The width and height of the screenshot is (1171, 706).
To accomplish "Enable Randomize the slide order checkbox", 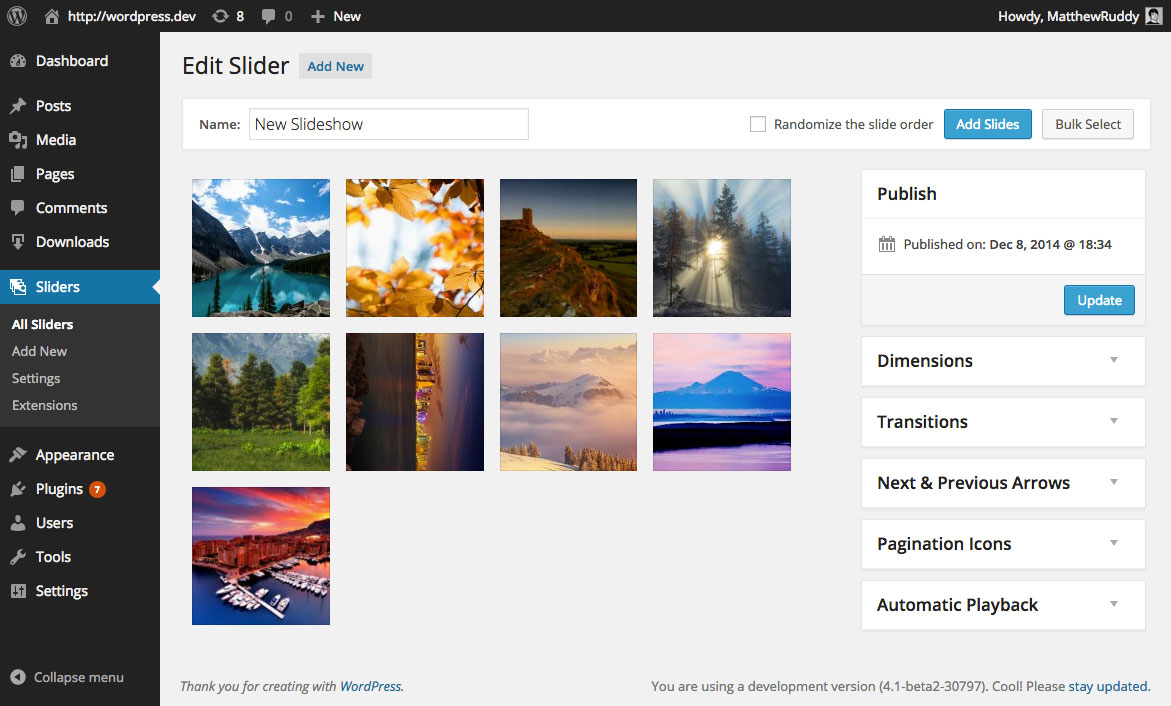I will (758, 124).
